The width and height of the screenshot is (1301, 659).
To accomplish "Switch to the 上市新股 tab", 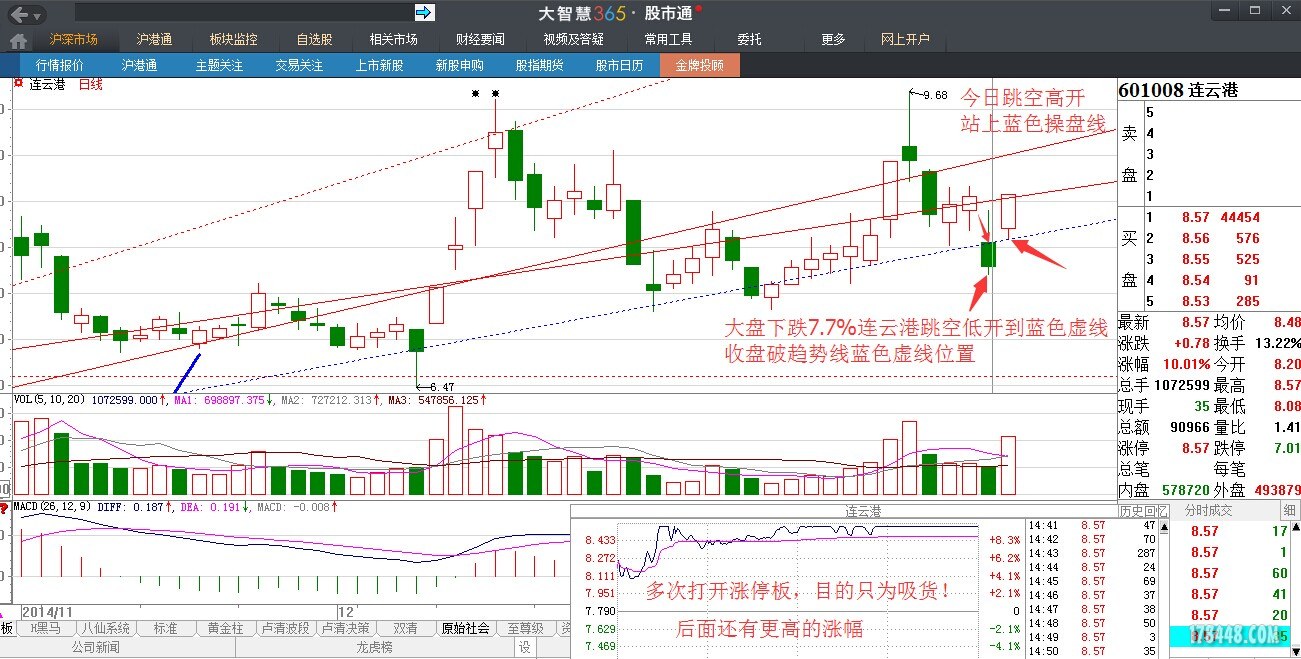I will click(379, 65).
